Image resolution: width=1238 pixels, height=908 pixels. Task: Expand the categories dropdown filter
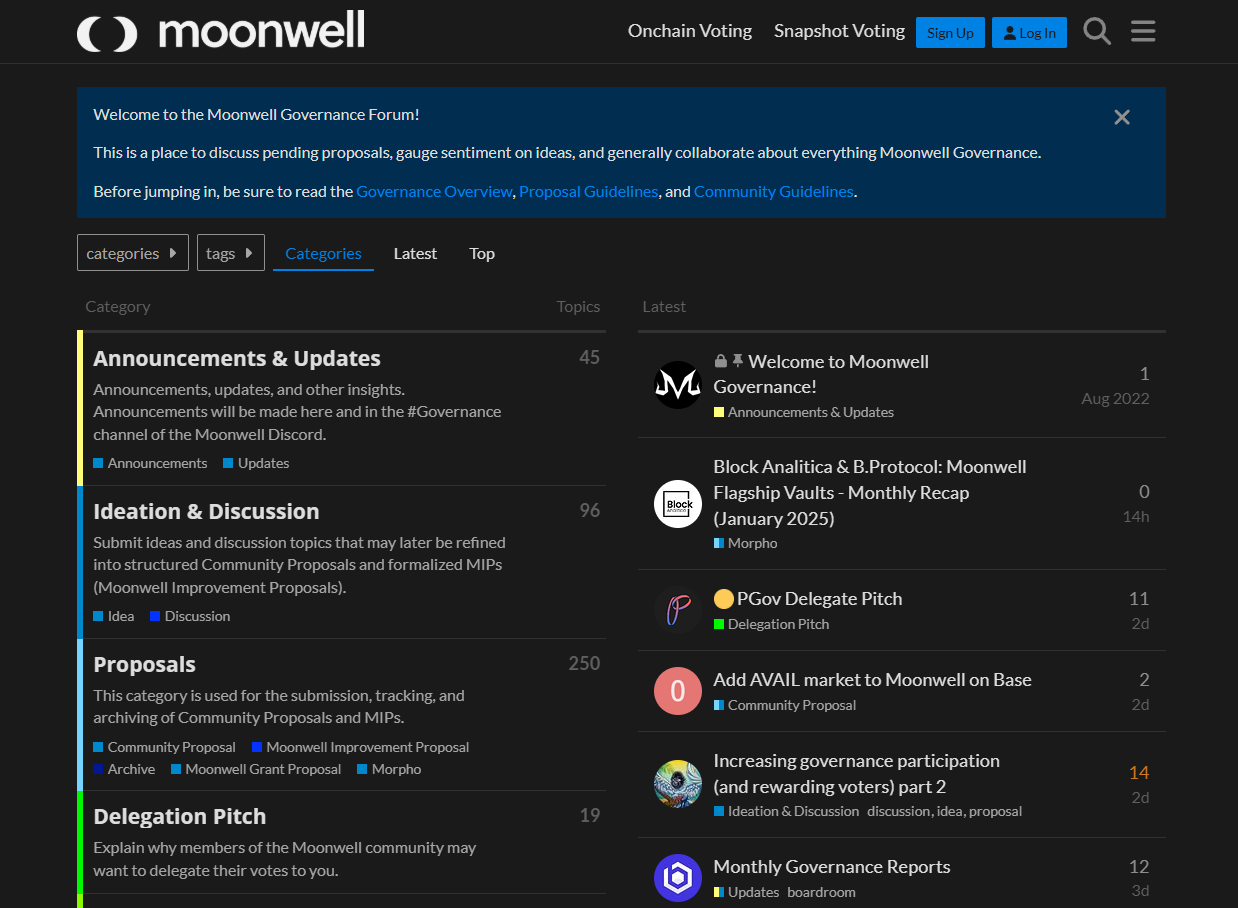click(133, 253)
